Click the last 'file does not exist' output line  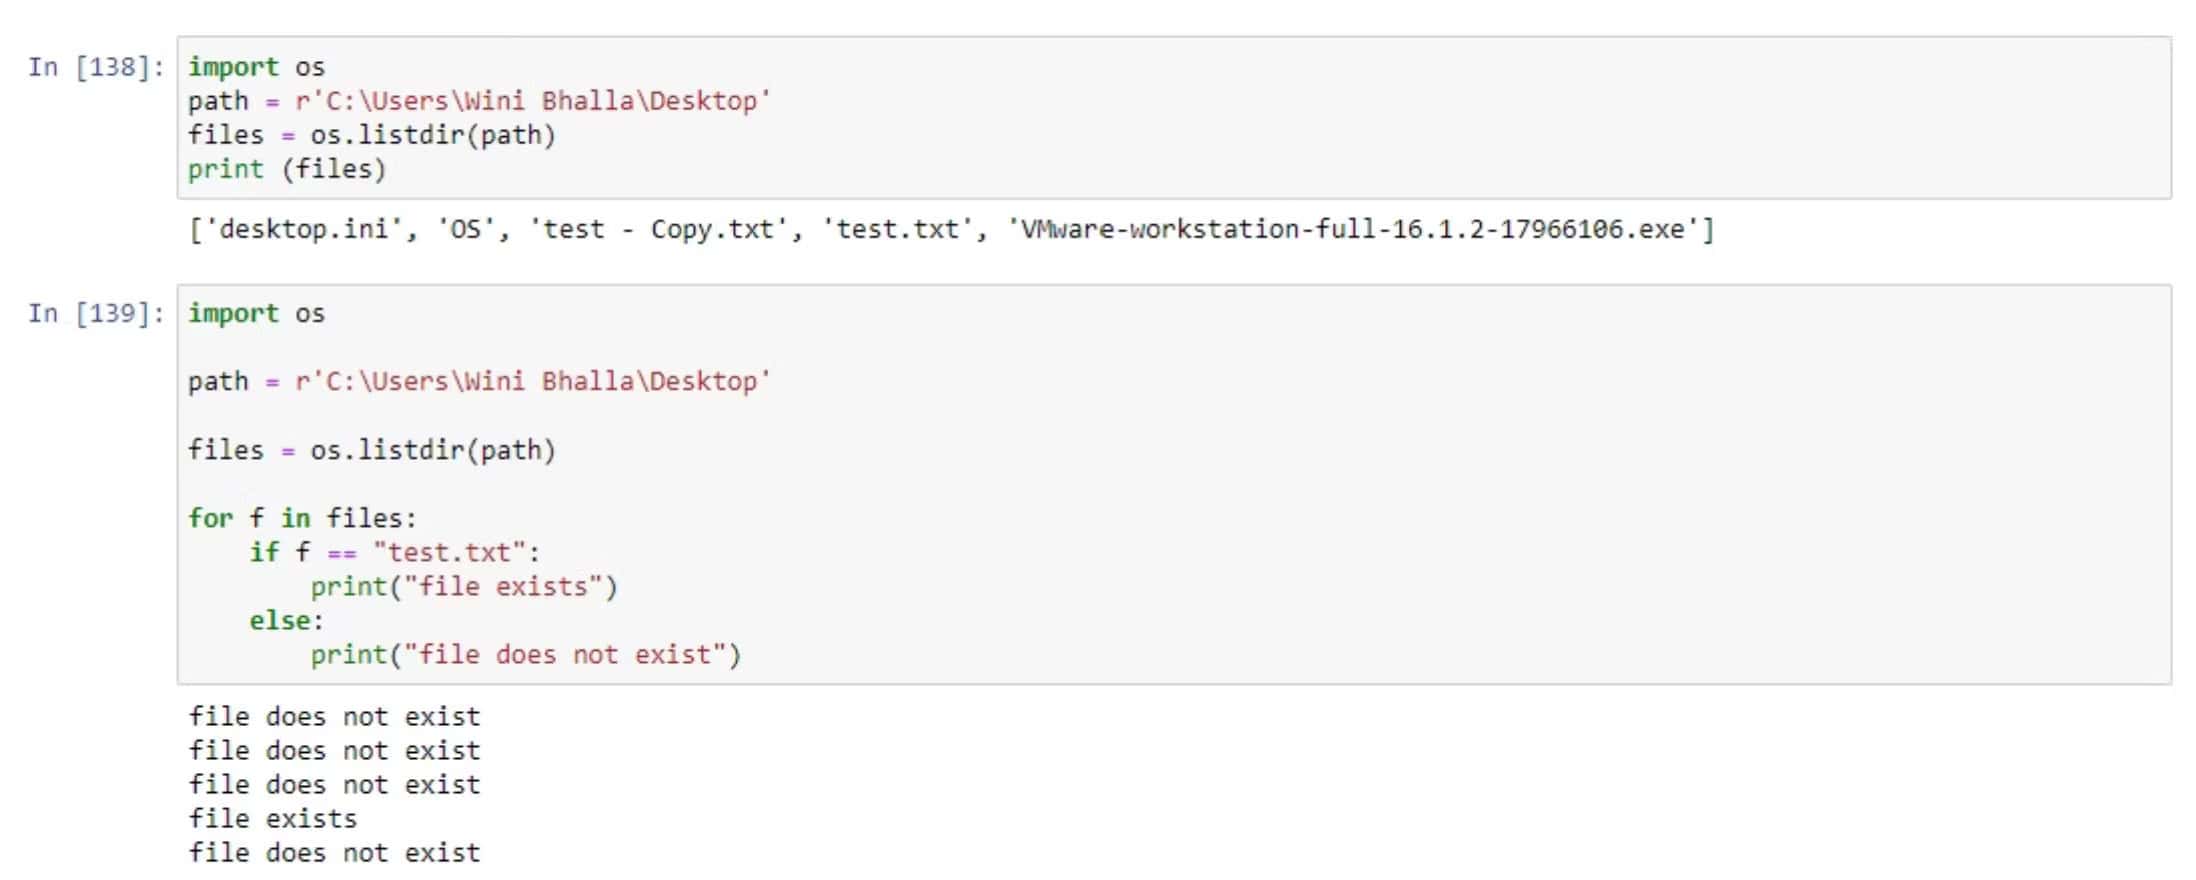(334, 853)
